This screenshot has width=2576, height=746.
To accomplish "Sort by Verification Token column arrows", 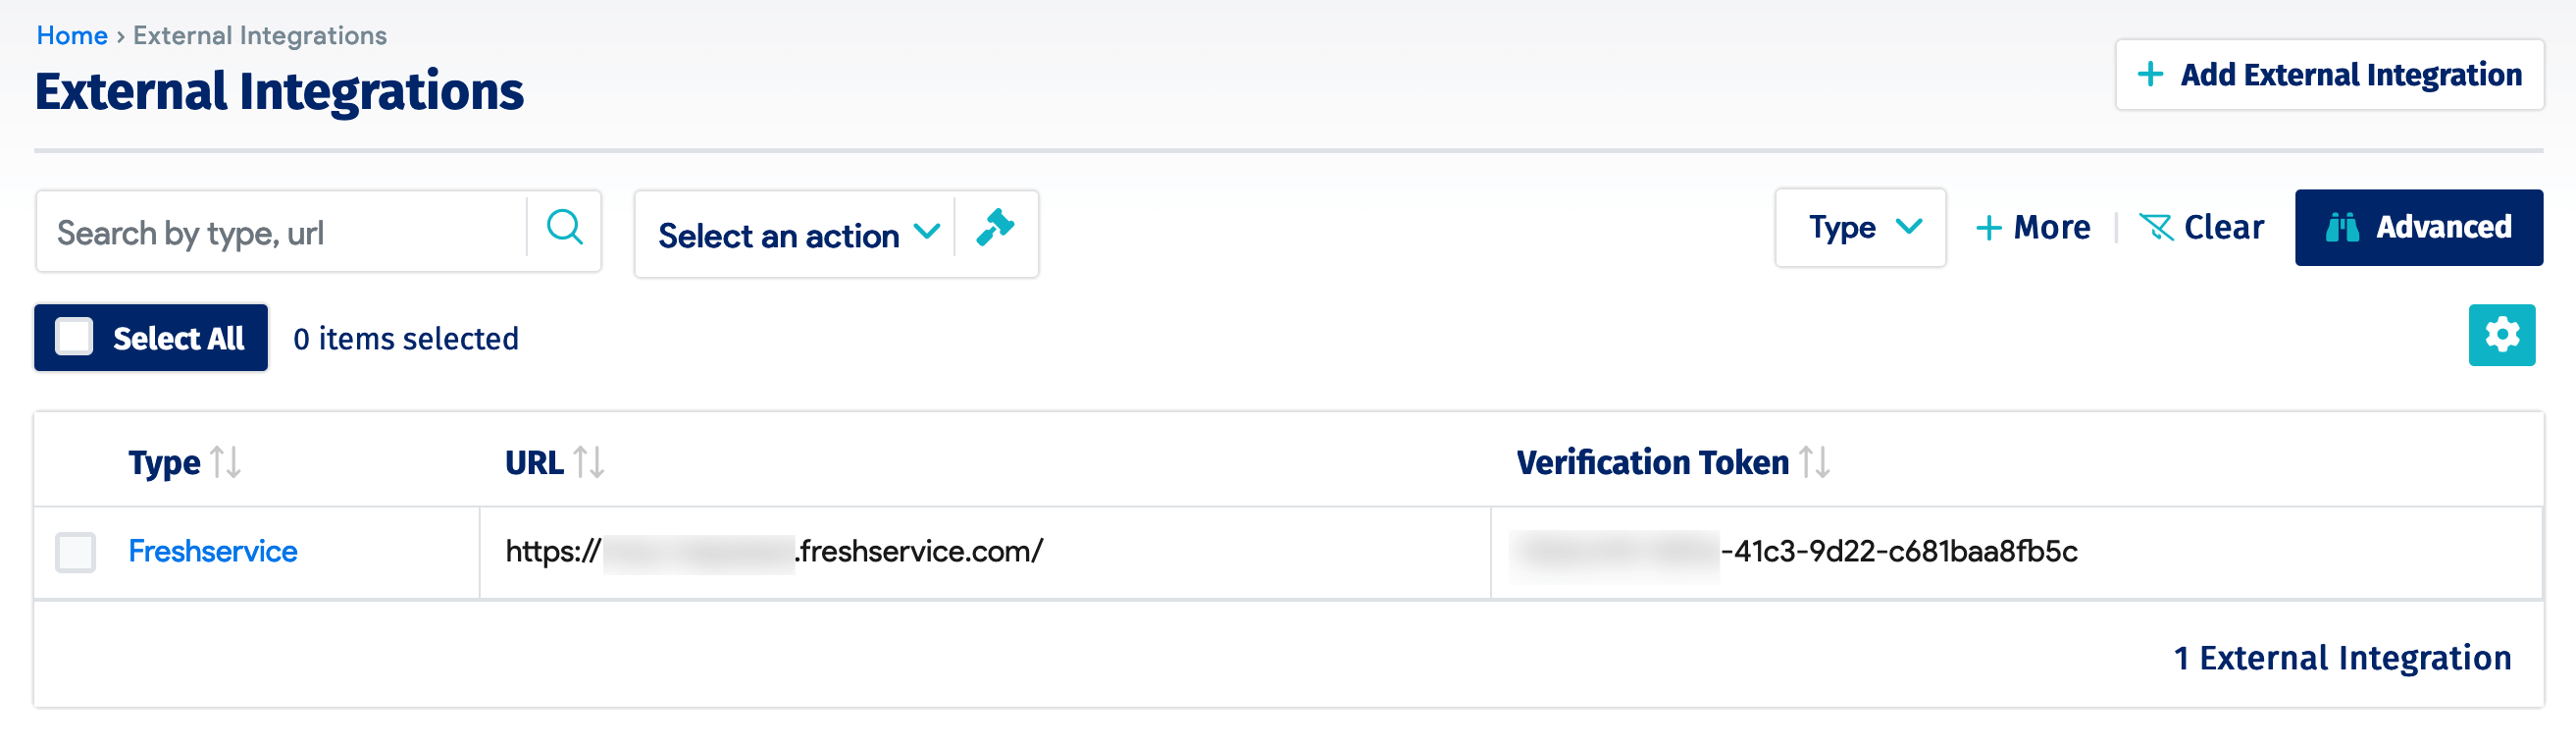I will [x=1815, y=461].
